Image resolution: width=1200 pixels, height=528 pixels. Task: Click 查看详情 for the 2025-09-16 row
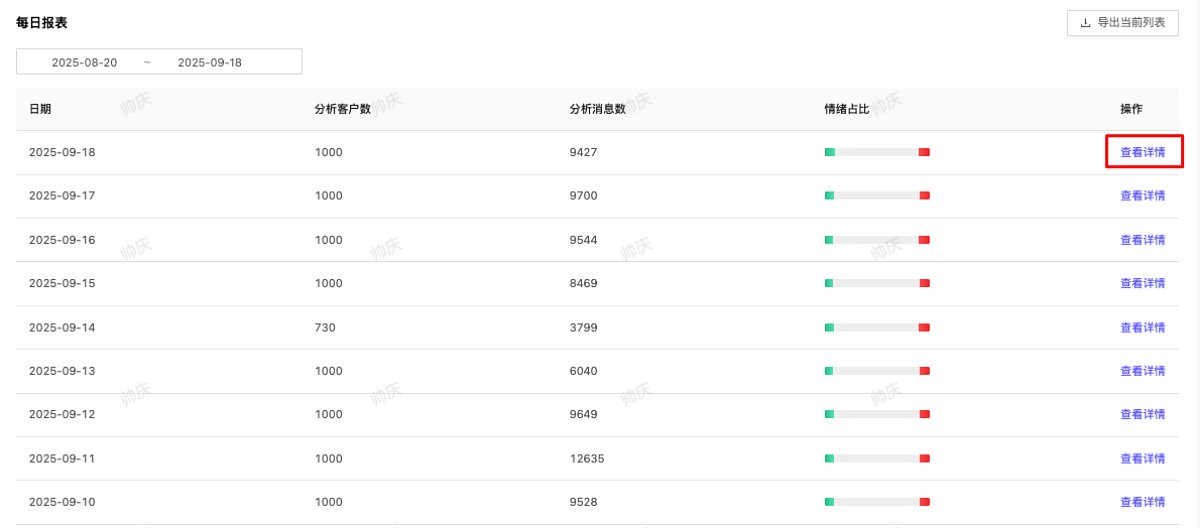[x=1142, y=240]
